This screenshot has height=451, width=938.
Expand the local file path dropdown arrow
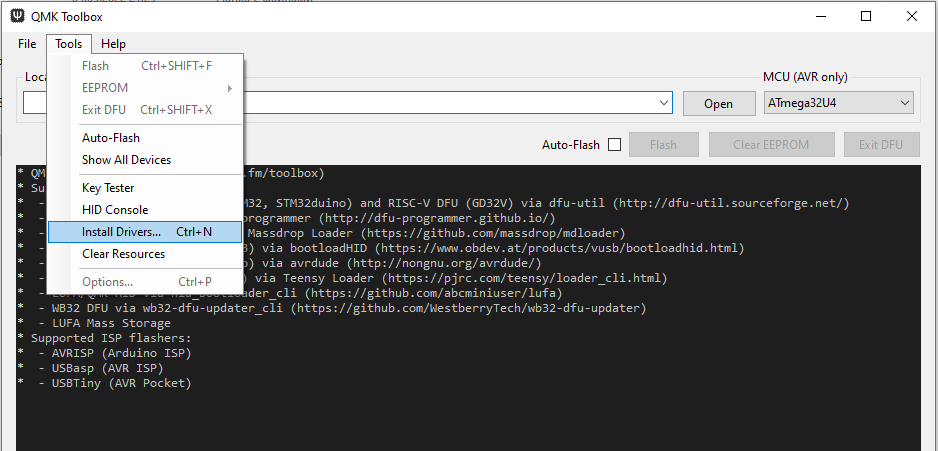point(664,103)
